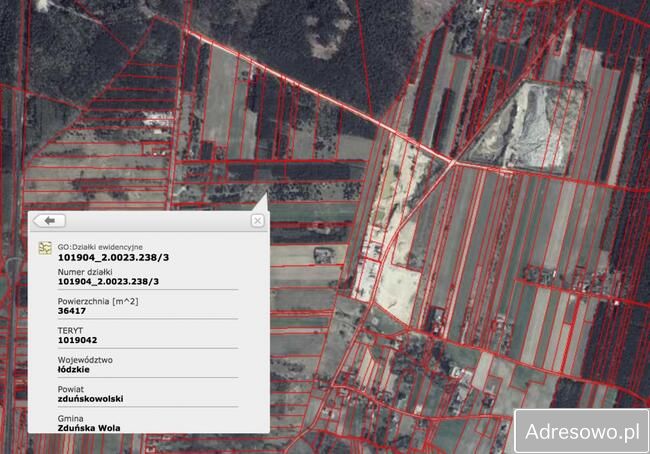Click the Powierzchnia [m^2] label
Viewport: 650px width, 454px height.
pyautogui.click(x=98, y=301)
